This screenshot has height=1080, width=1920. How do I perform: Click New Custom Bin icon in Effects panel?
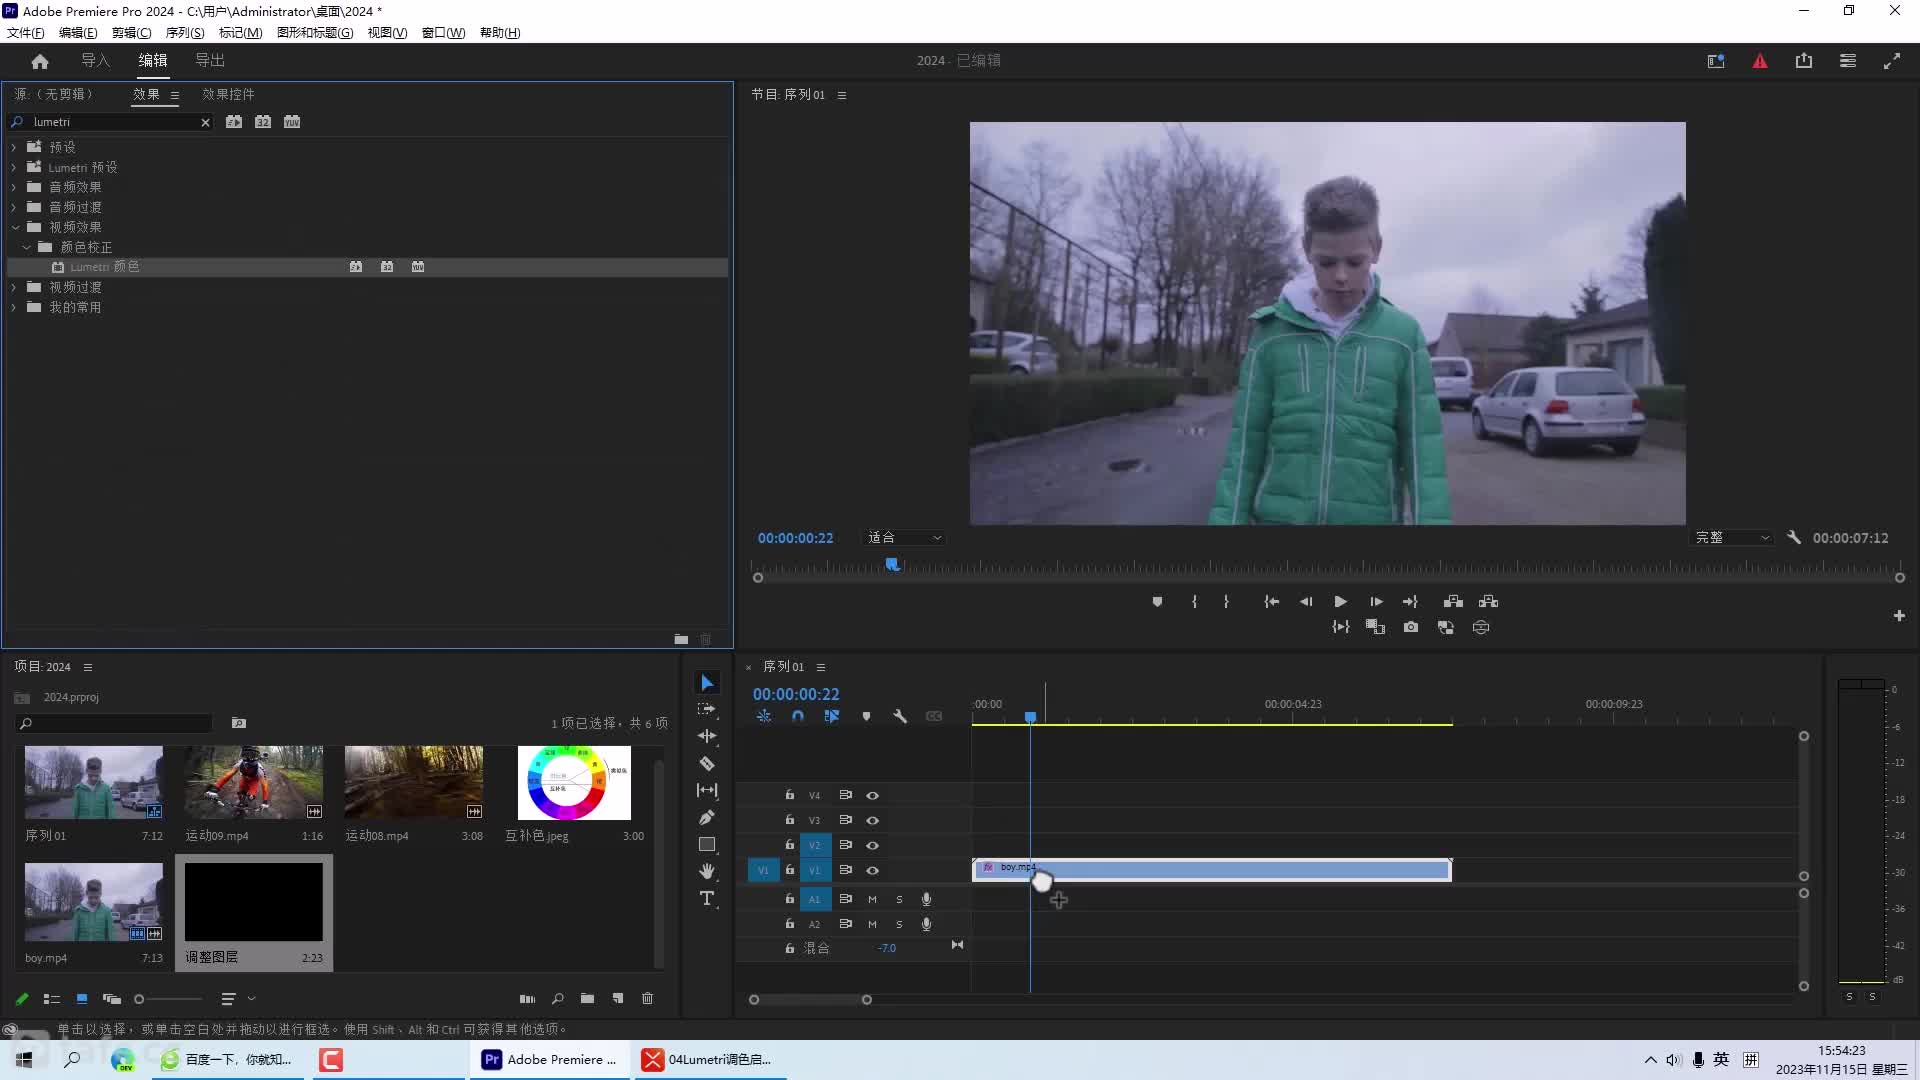coord(681,639)
